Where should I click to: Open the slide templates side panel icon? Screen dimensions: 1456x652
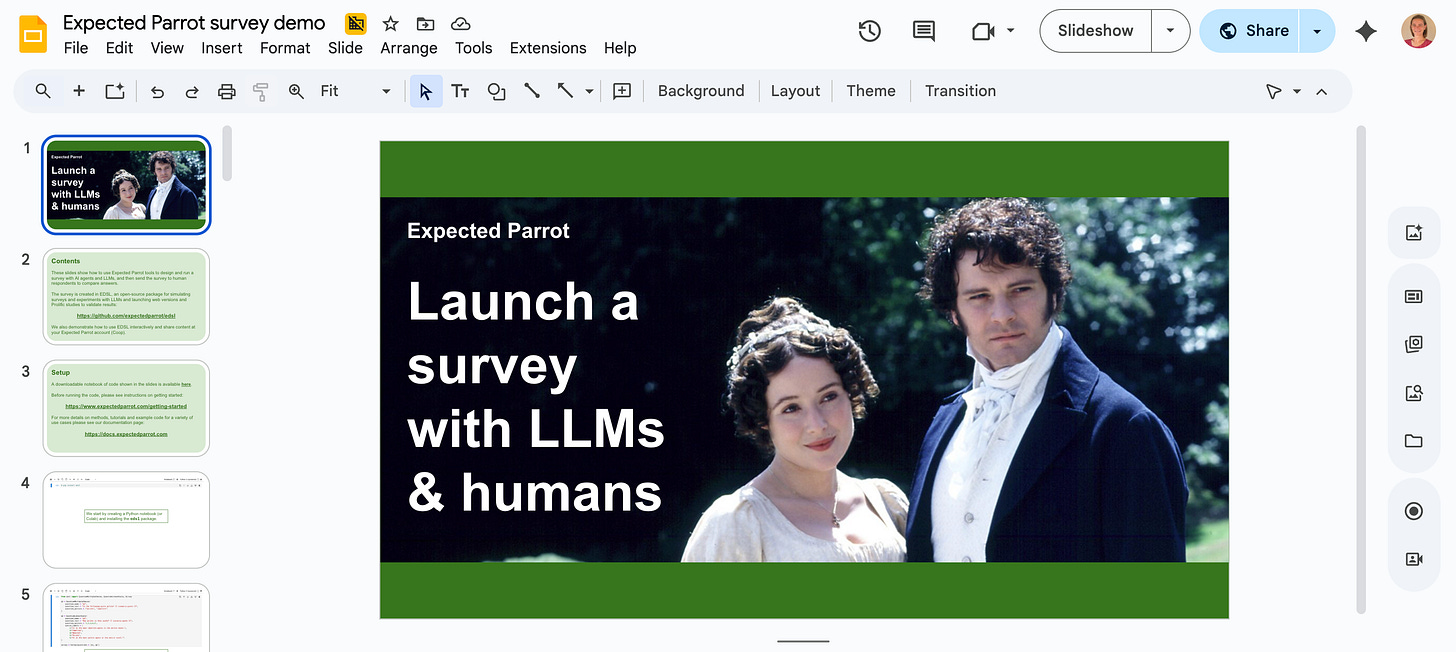coord(1414,297)
